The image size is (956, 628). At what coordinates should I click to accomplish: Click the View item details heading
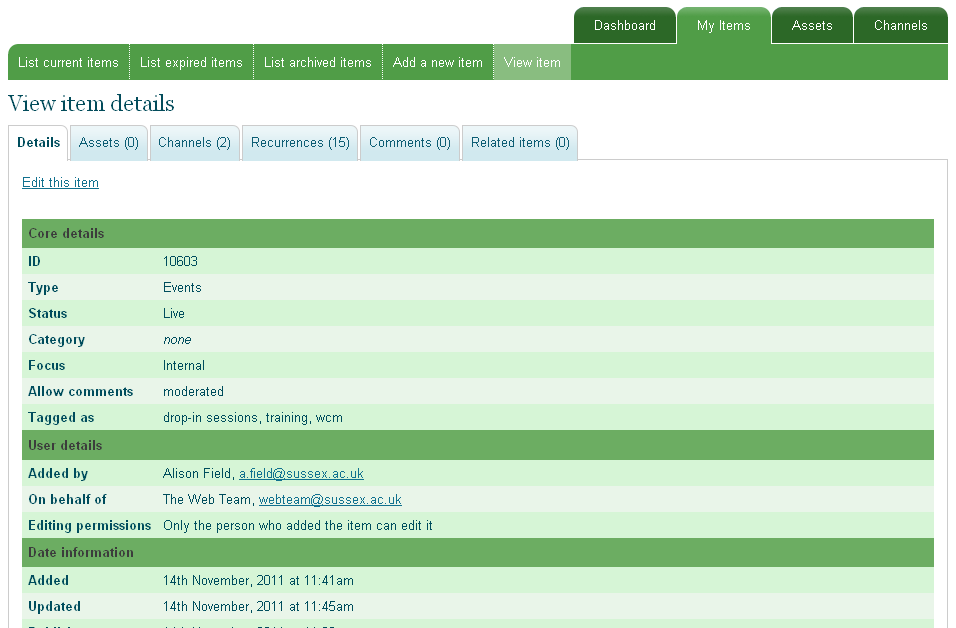pos(91,104)
